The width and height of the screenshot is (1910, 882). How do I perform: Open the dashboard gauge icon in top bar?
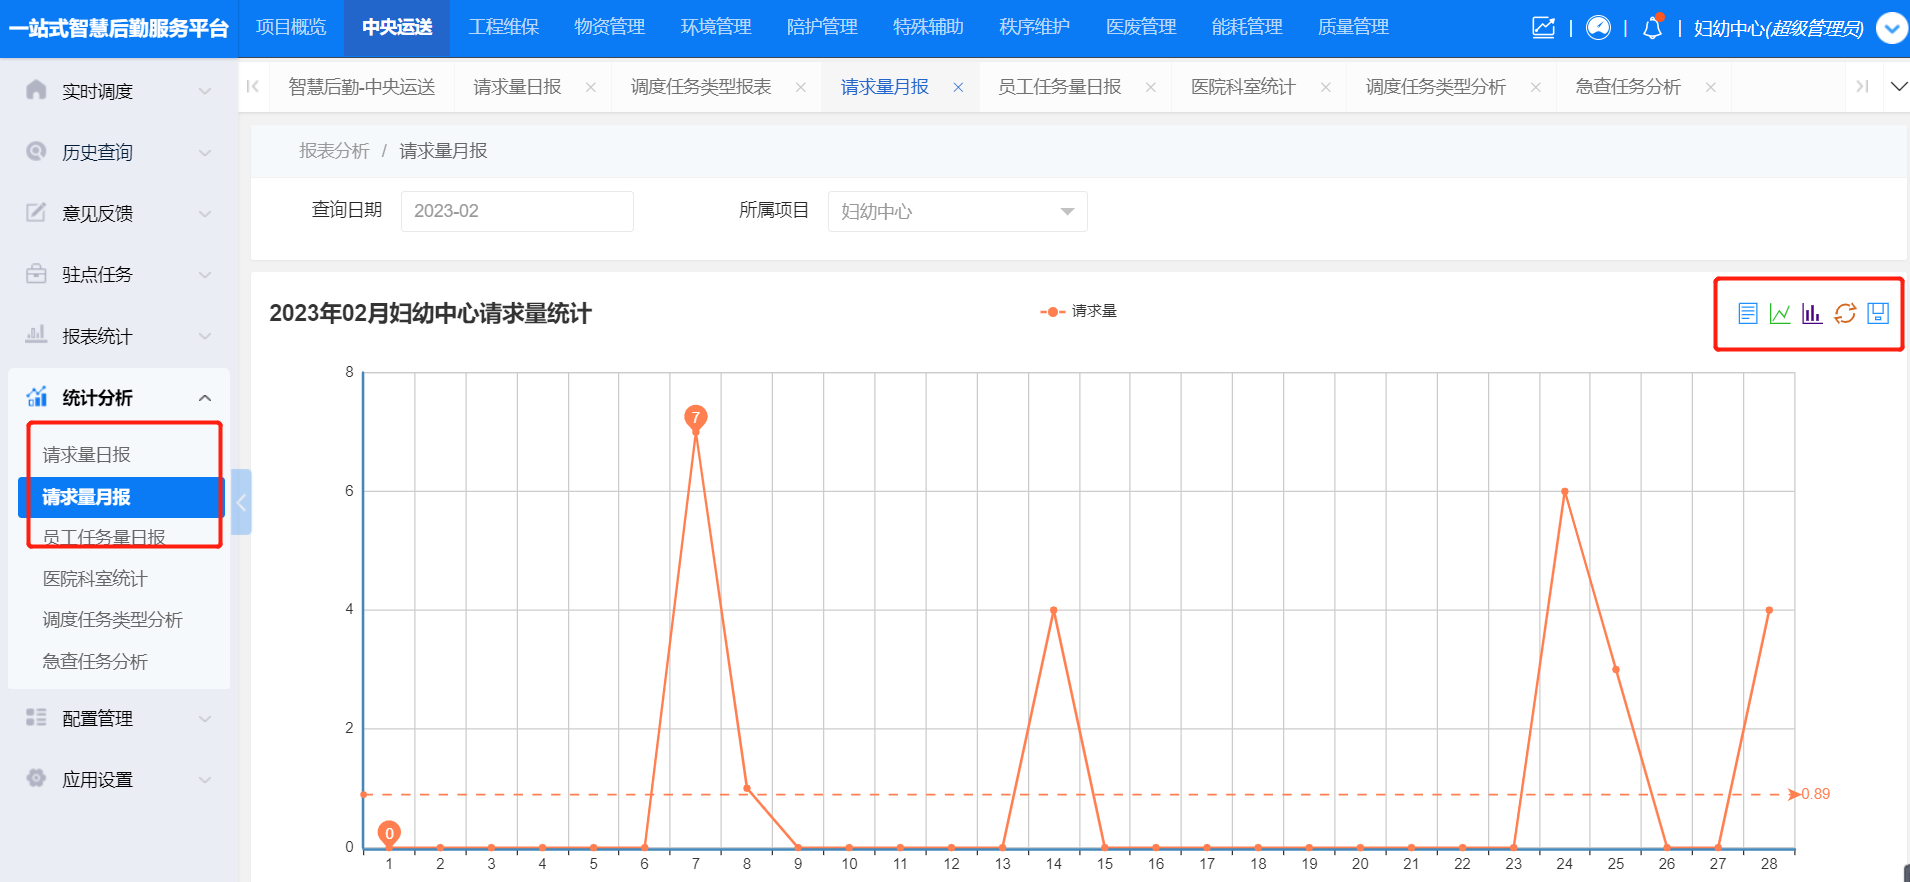click(1598, 28)
